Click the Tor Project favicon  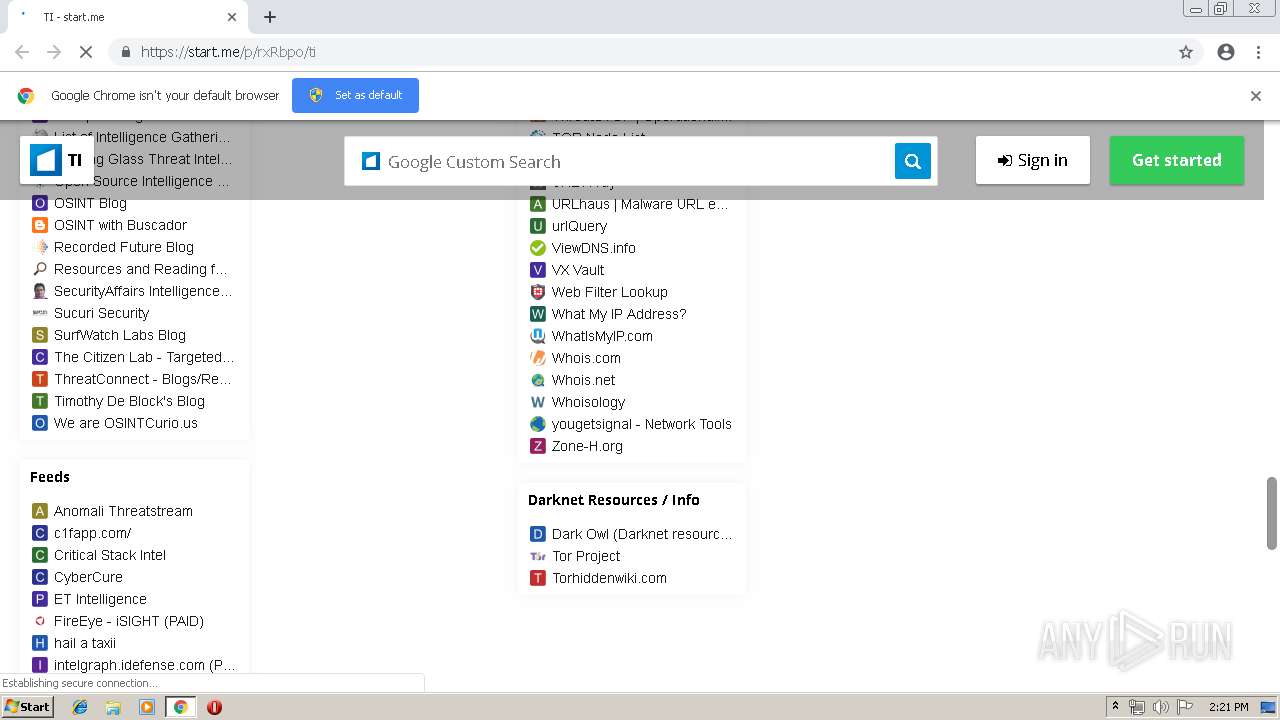(538, 556)
